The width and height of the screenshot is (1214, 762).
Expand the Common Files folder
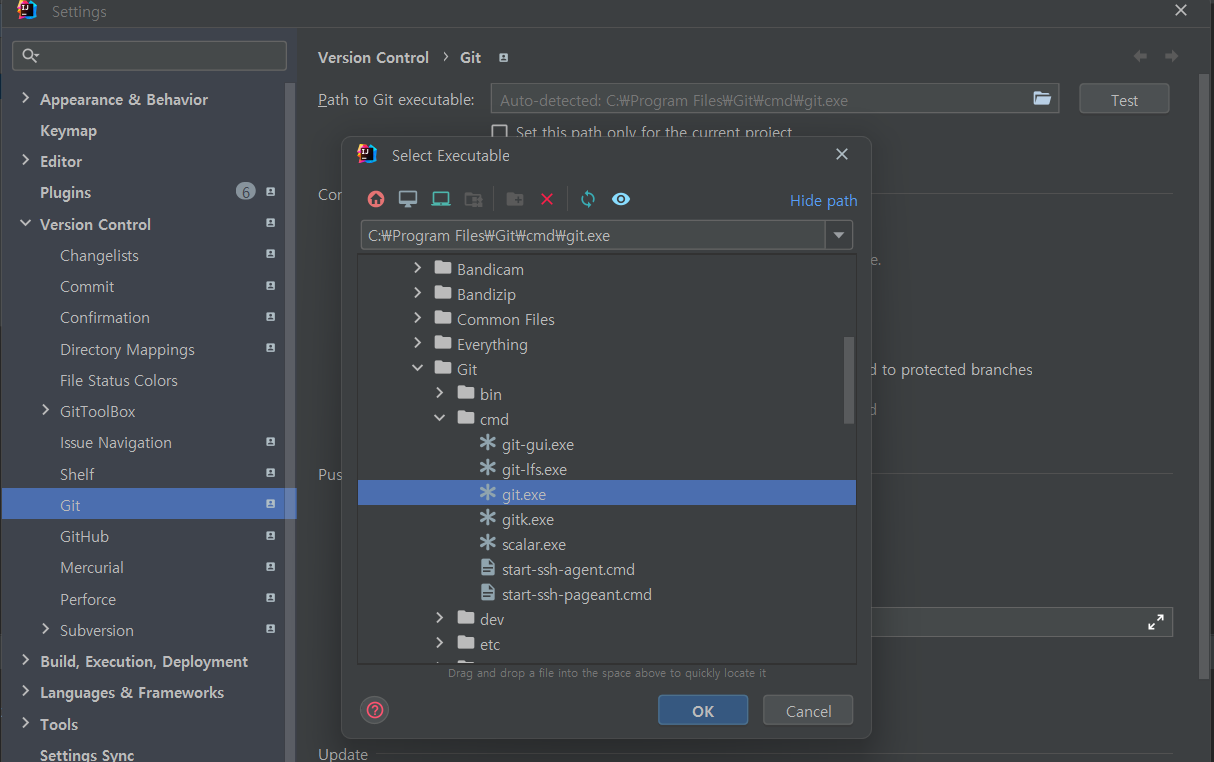point(418,319)
